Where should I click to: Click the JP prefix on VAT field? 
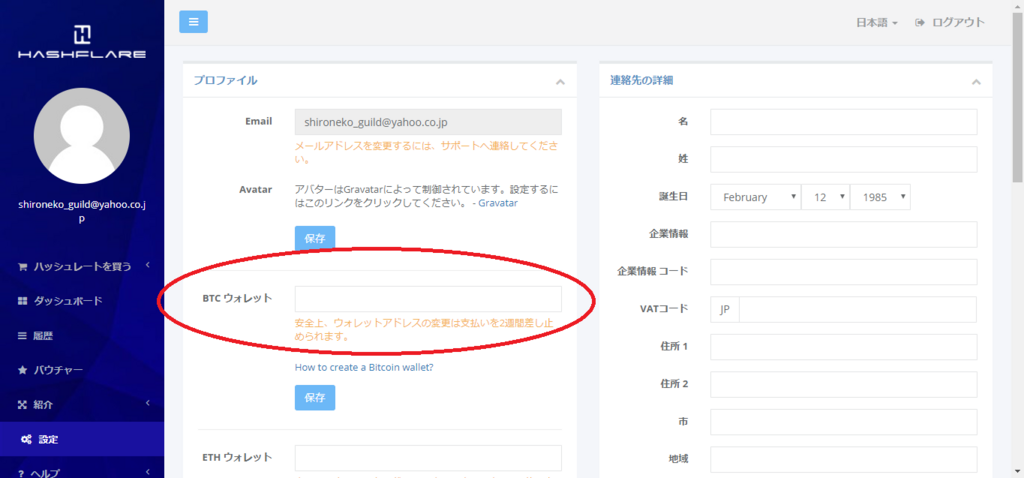point(725,310)
